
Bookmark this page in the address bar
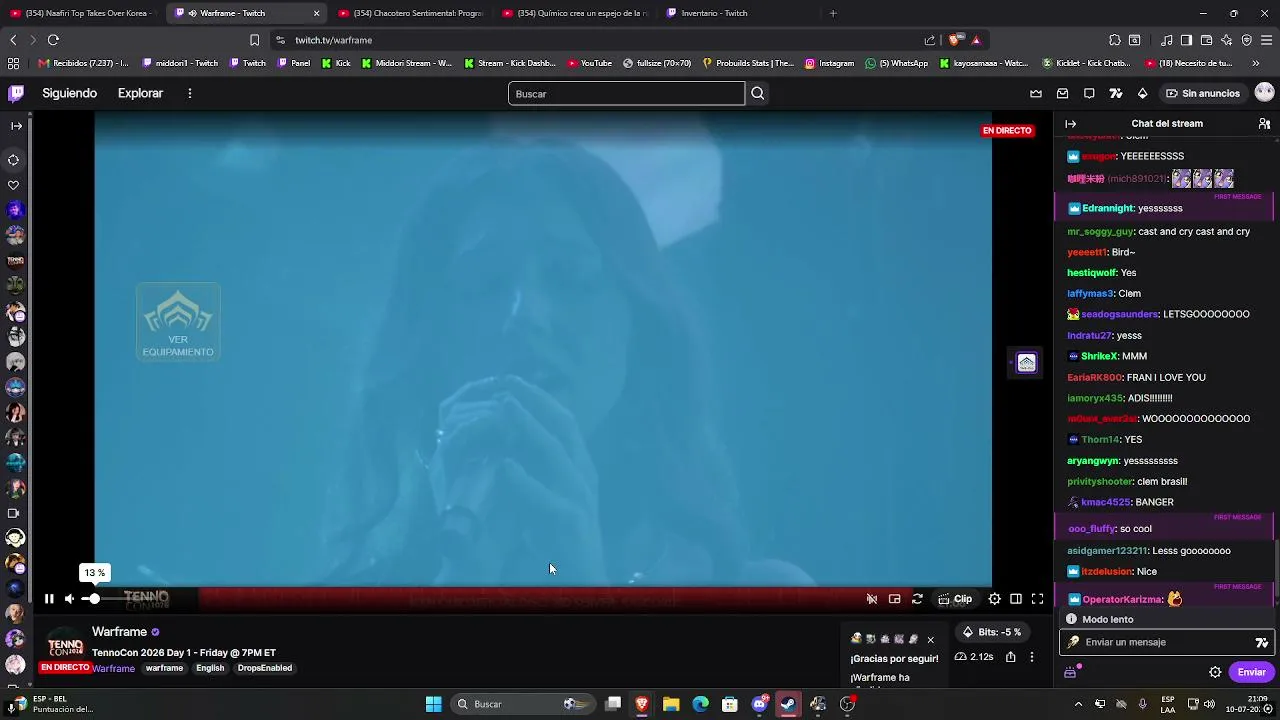click(x=254, y=40)
